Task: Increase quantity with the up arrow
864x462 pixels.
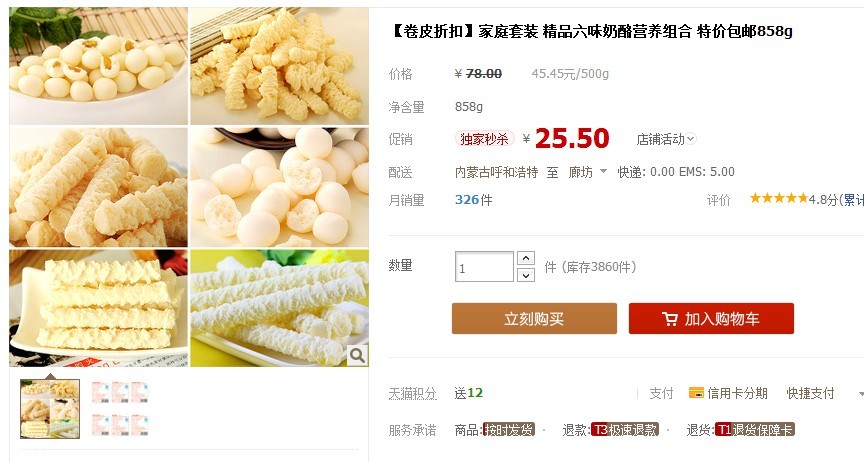Action: click(526, 258)
